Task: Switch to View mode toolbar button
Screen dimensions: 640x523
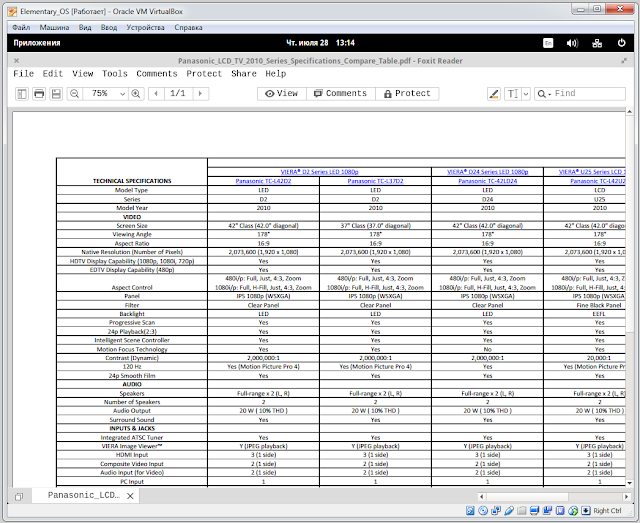Action: 282,93
